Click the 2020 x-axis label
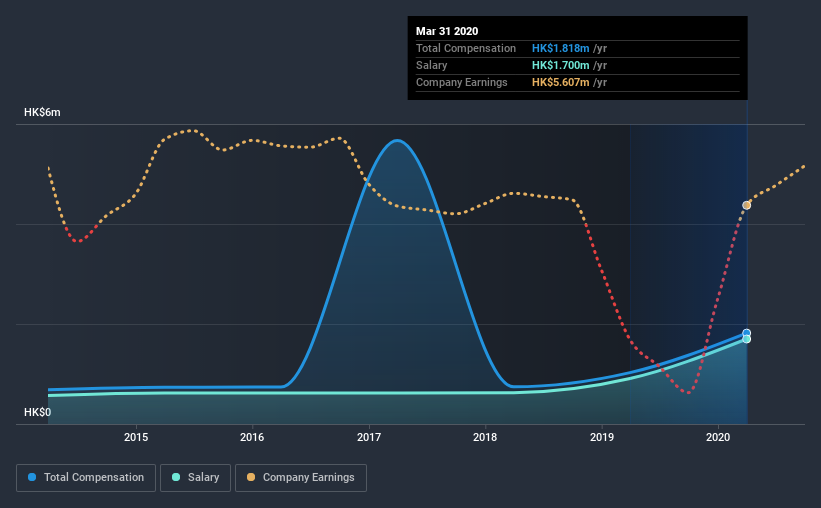Image resolution: width=821 pixels, height=508 pixels. (718, 437)
